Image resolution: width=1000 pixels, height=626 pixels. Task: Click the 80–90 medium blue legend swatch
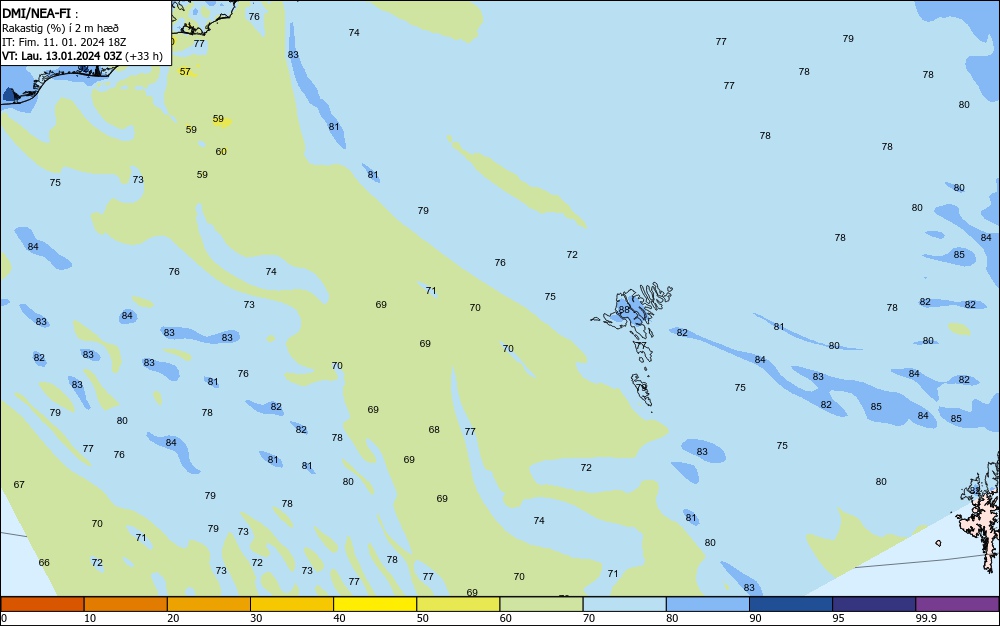707,604
